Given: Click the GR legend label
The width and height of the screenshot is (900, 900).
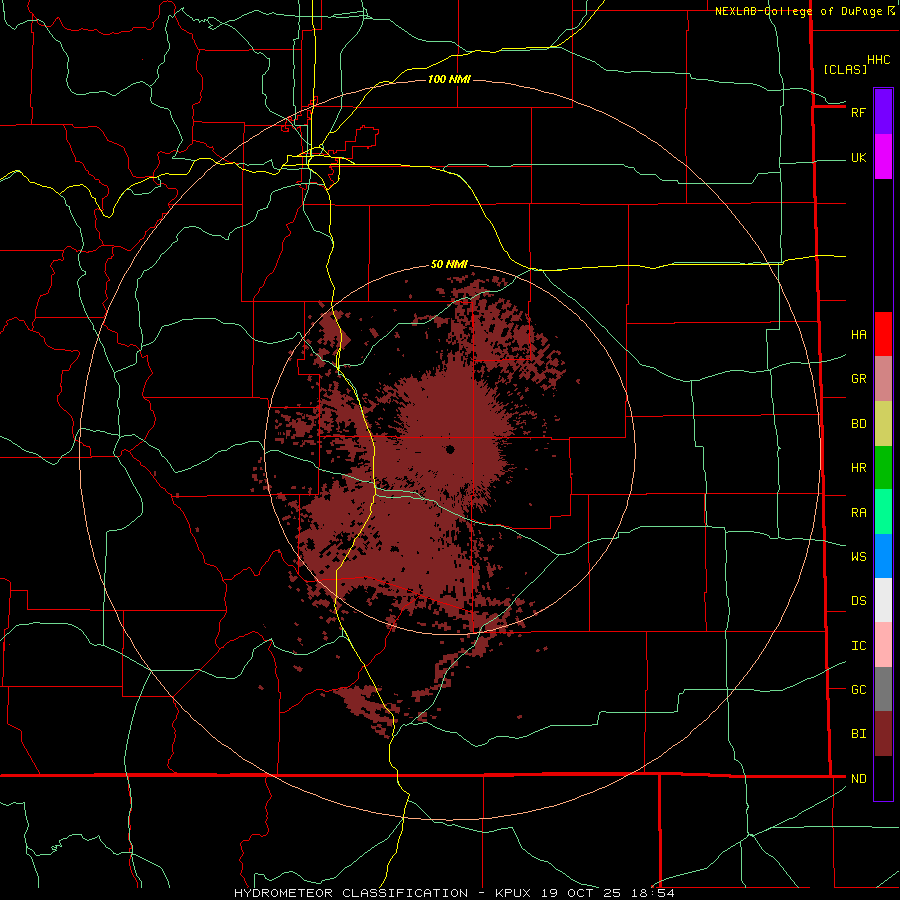Looking at the screenshot, I should (x=858, y=379).
